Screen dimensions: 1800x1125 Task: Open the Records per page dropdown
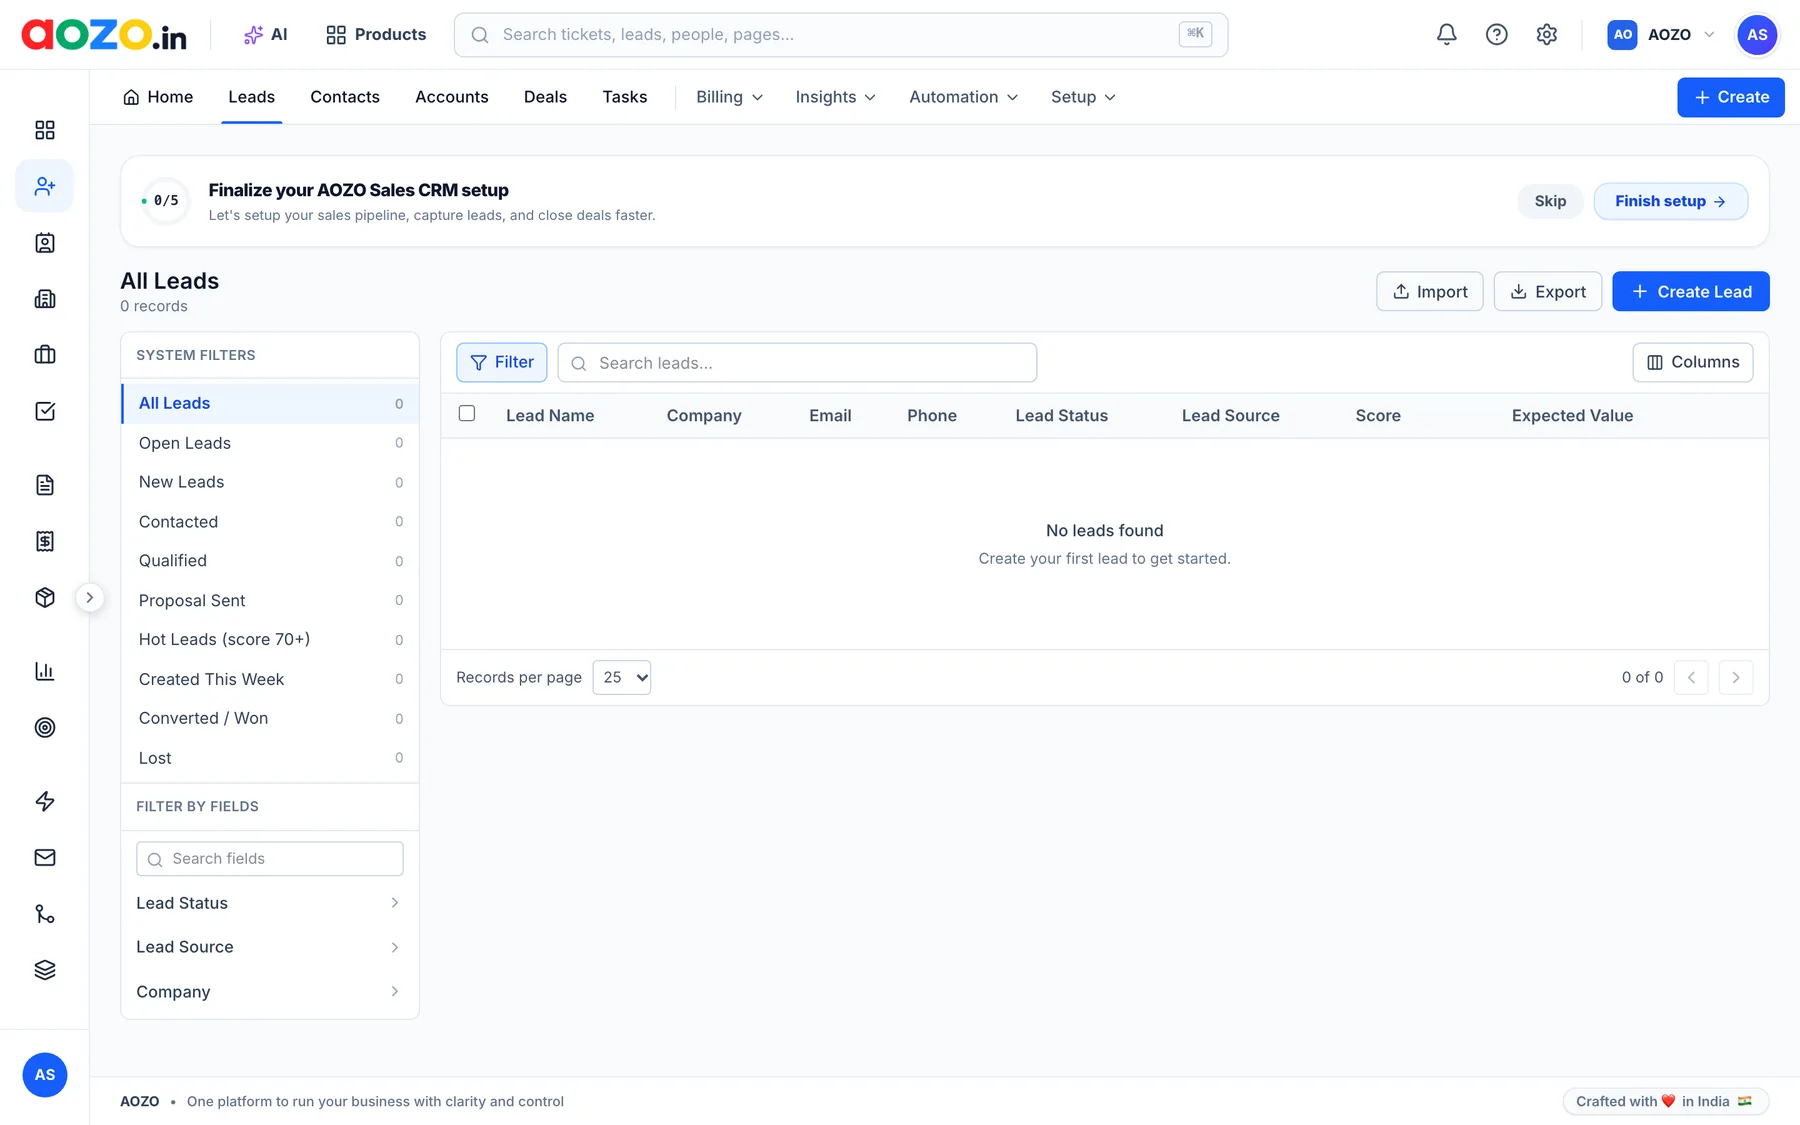coord(622,677)
